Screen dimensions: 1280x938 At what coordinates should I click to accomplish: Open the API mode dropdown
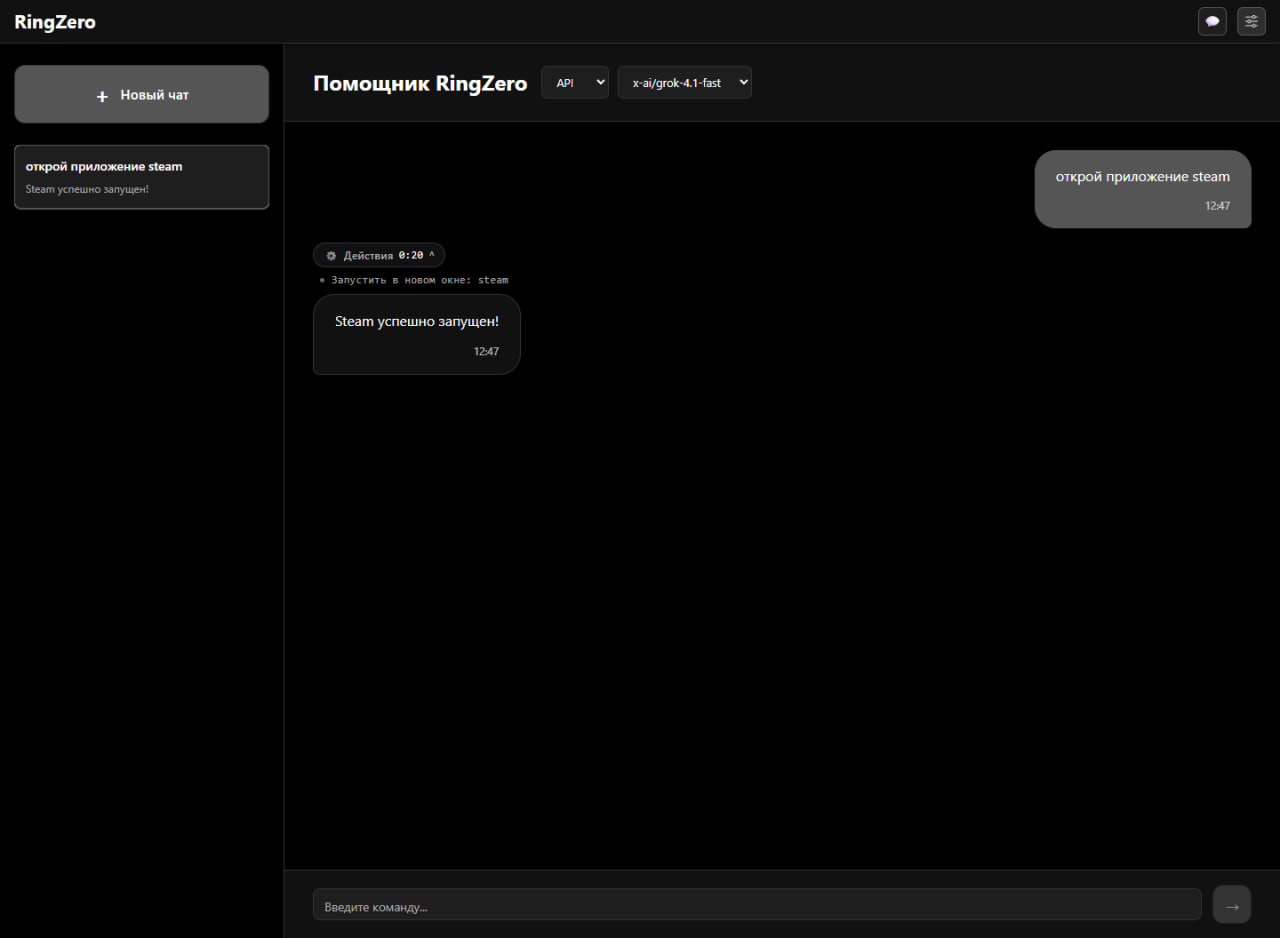click(x=574, y=82)
